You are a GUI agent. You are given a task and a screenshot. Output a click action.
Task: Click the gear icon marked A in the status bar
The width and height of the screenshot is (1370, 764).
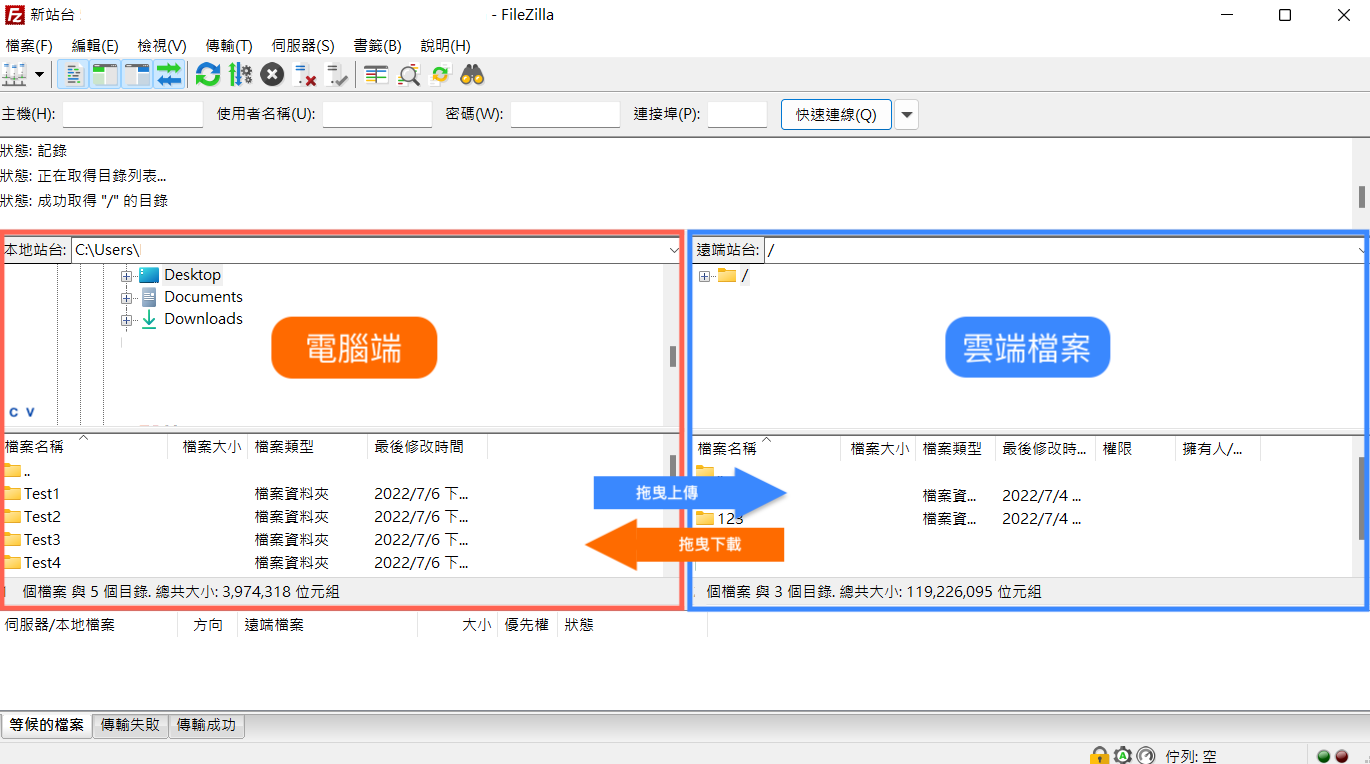pyautogui.click(x=1123, y=756)
